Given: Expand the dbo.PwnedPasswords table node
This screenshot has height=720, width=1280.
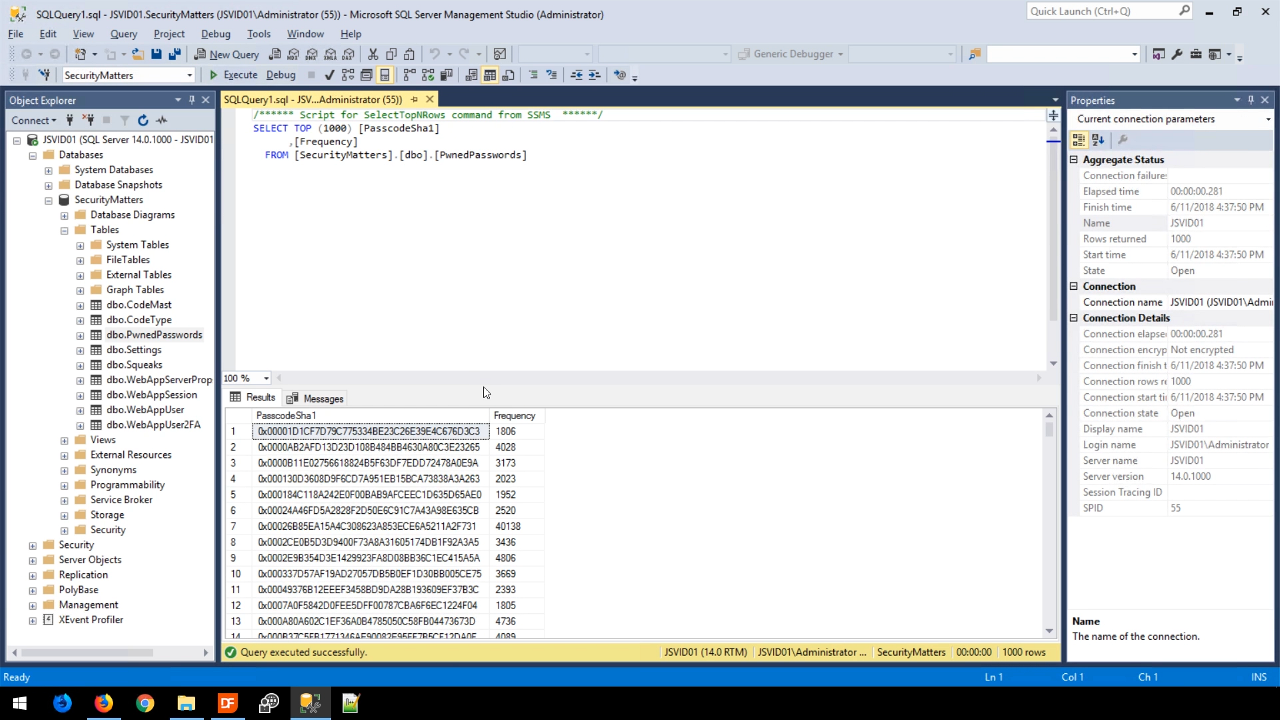Looking at the screenshot, I should (x=80, y=335).
